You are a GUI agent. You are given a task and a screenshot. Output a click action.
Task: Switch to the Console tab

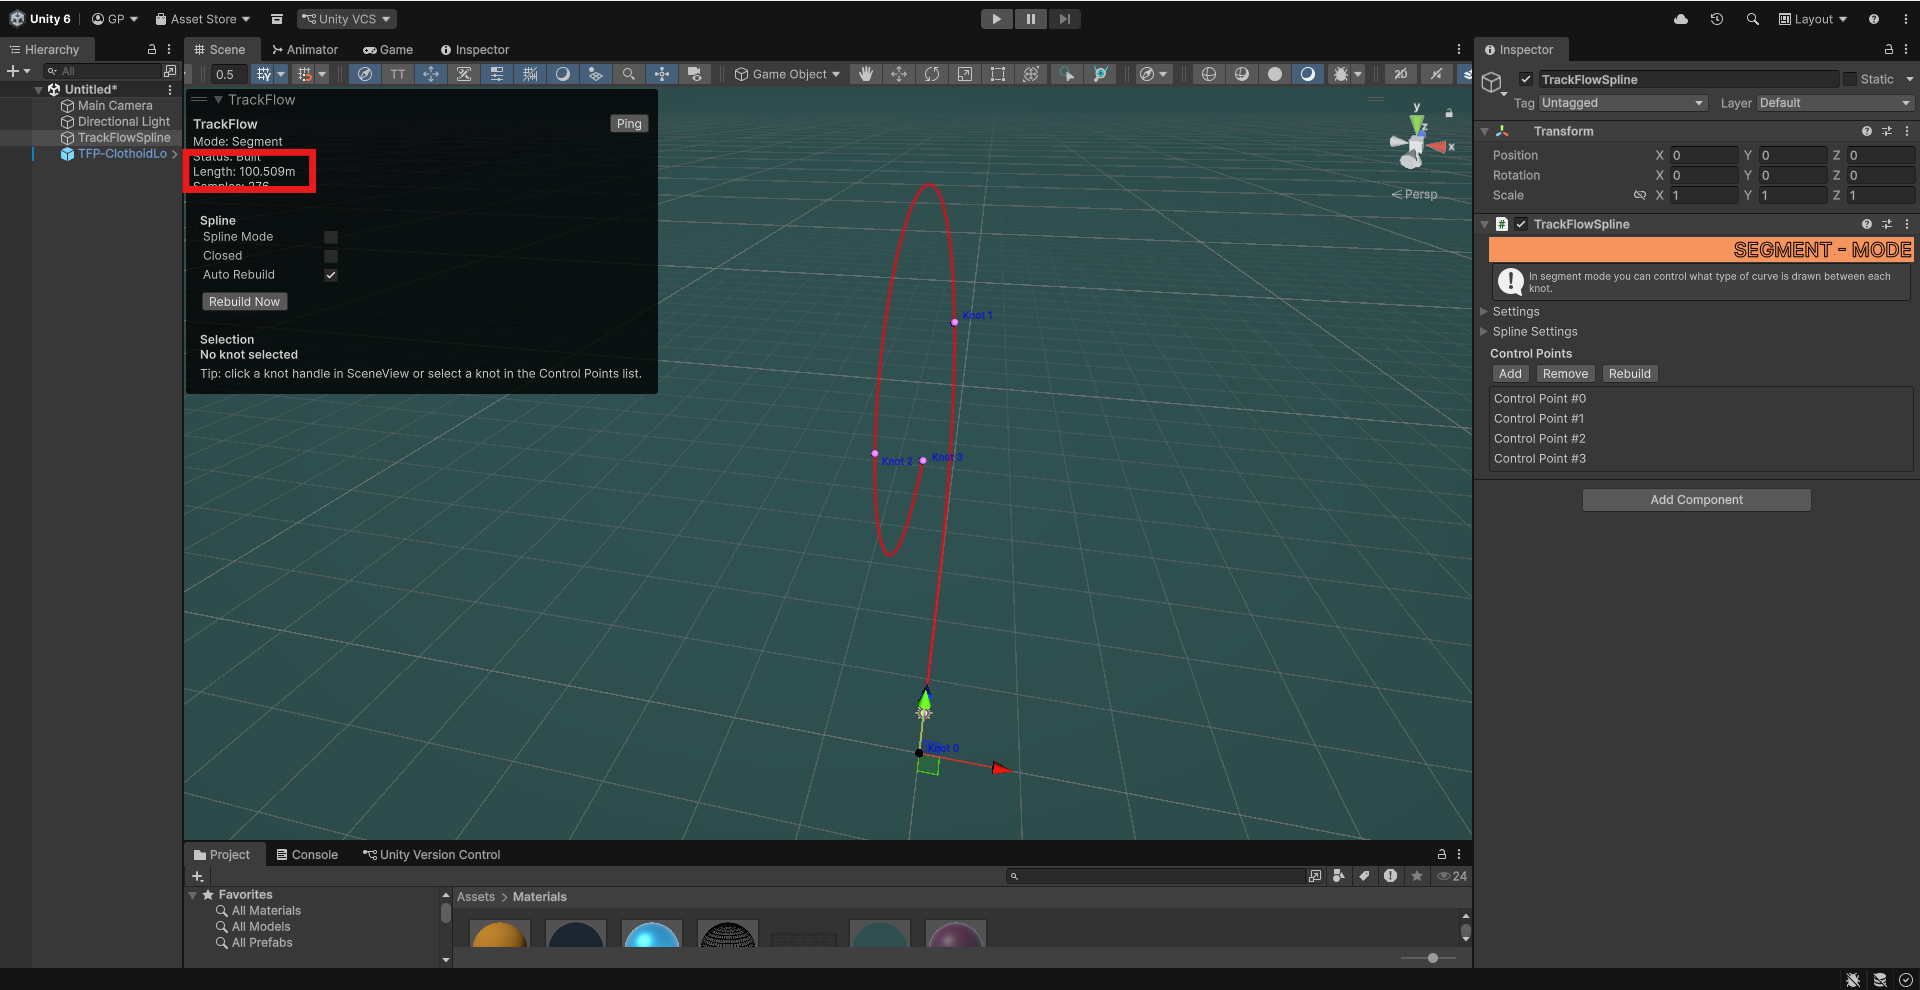(x=307, y=855)
